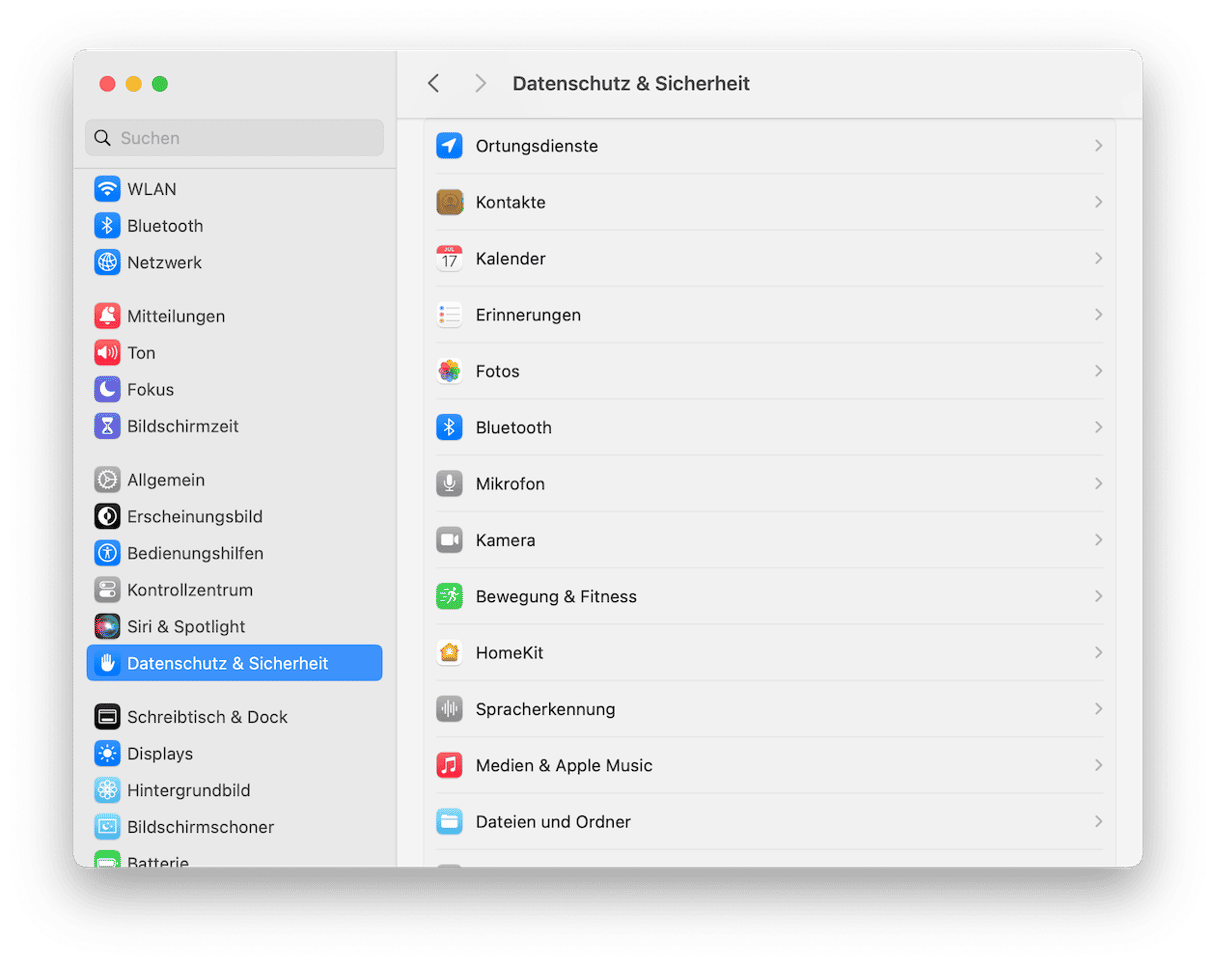
Task: Open Bildschirmzeit hourglass icon
Action: pos(107,426)
